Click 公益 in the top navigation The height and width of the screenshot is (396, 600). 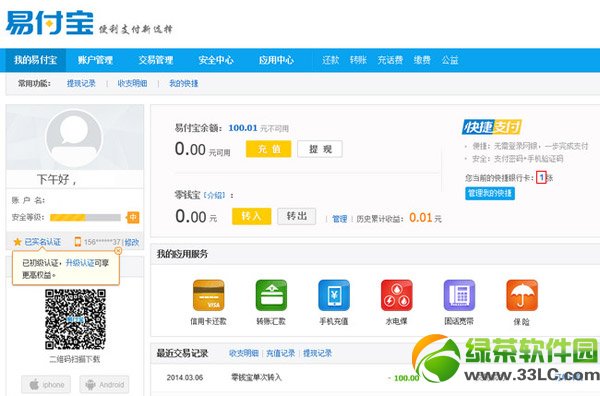[x=450, y=60]
